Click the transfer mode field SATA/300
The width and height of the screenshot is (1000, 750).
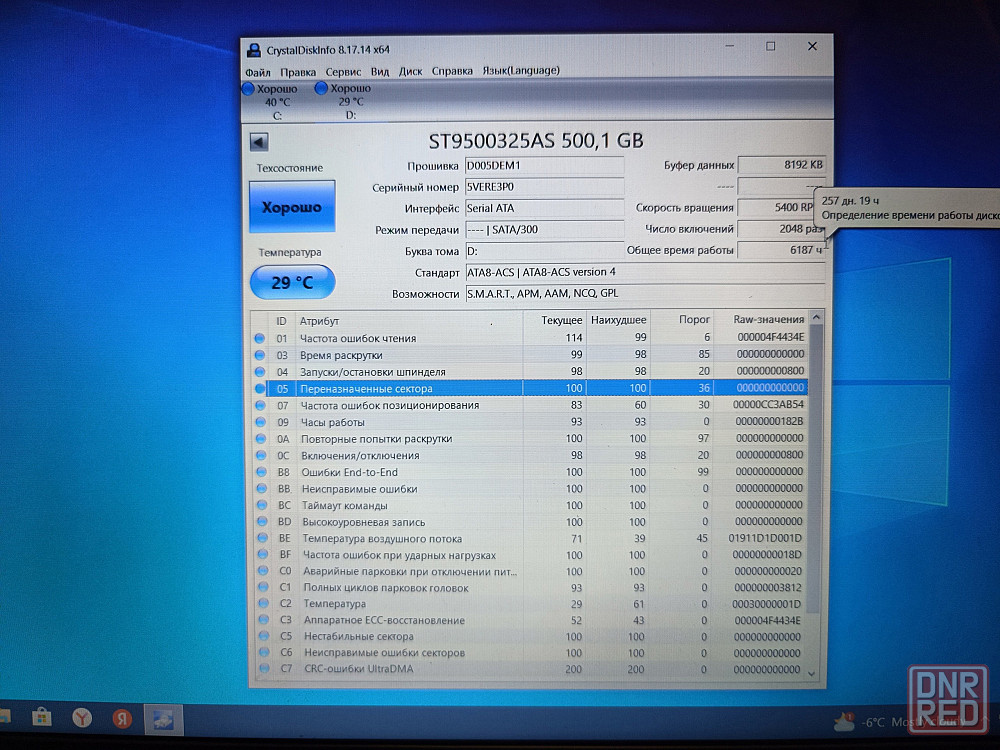click(x=544, y=230)
